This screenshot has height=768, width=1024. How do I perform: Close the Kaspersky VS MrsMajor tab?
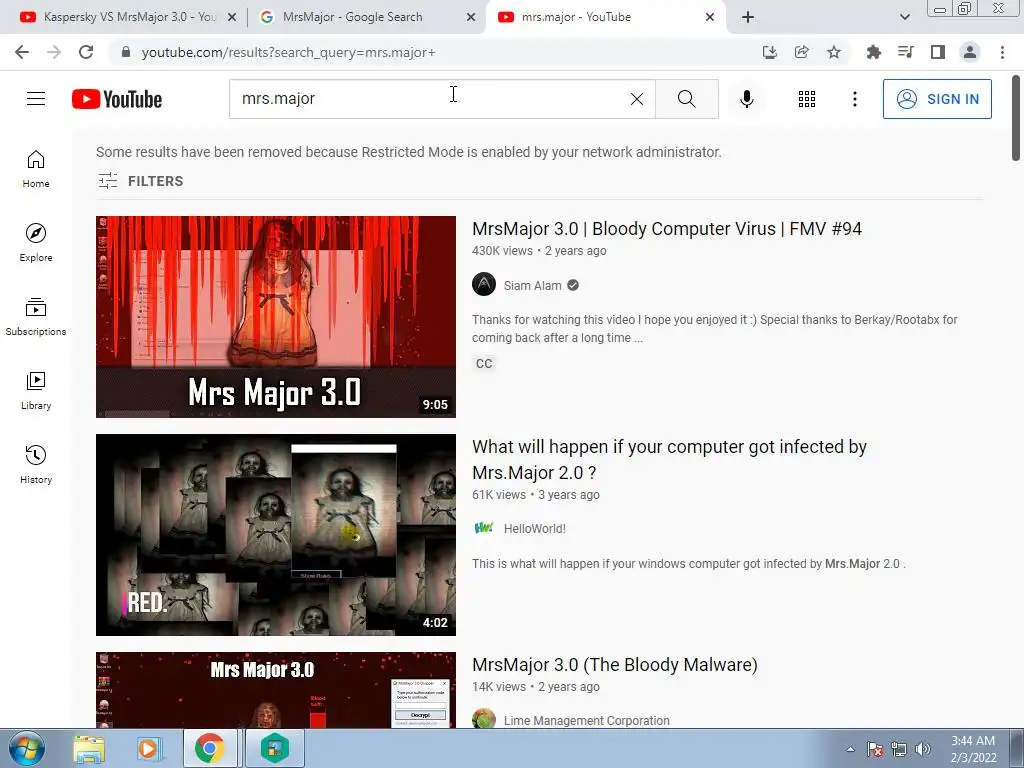pyautogui.click(x=232, y=18)
